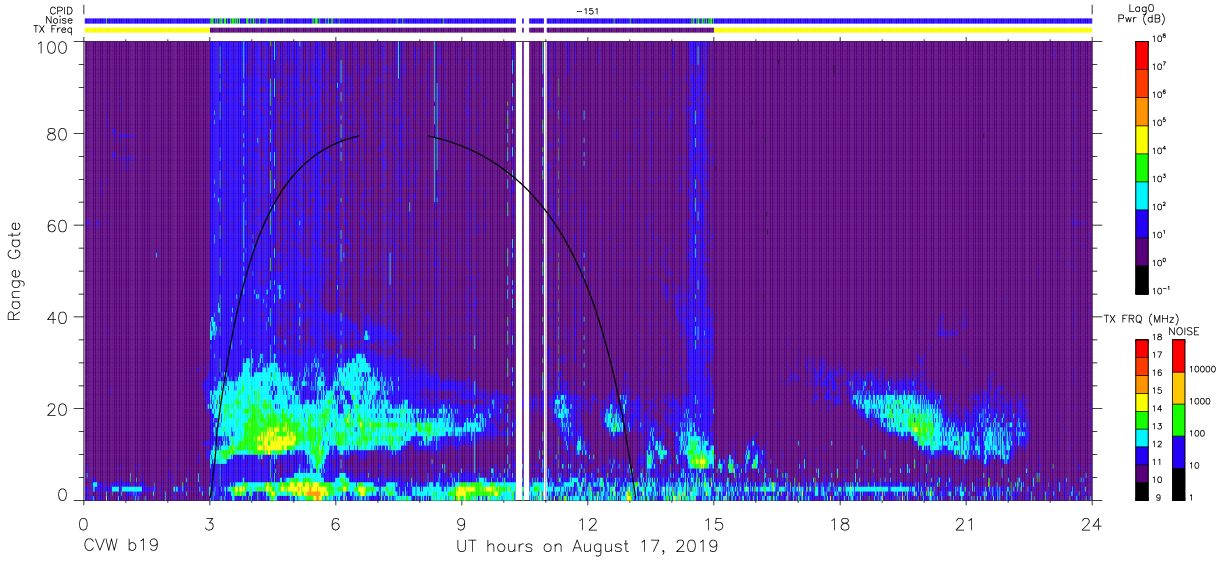Click the '3' hour label on time axis
Image resolution: width=1228 pixels, height=567 pixels.
click(209, 523)
